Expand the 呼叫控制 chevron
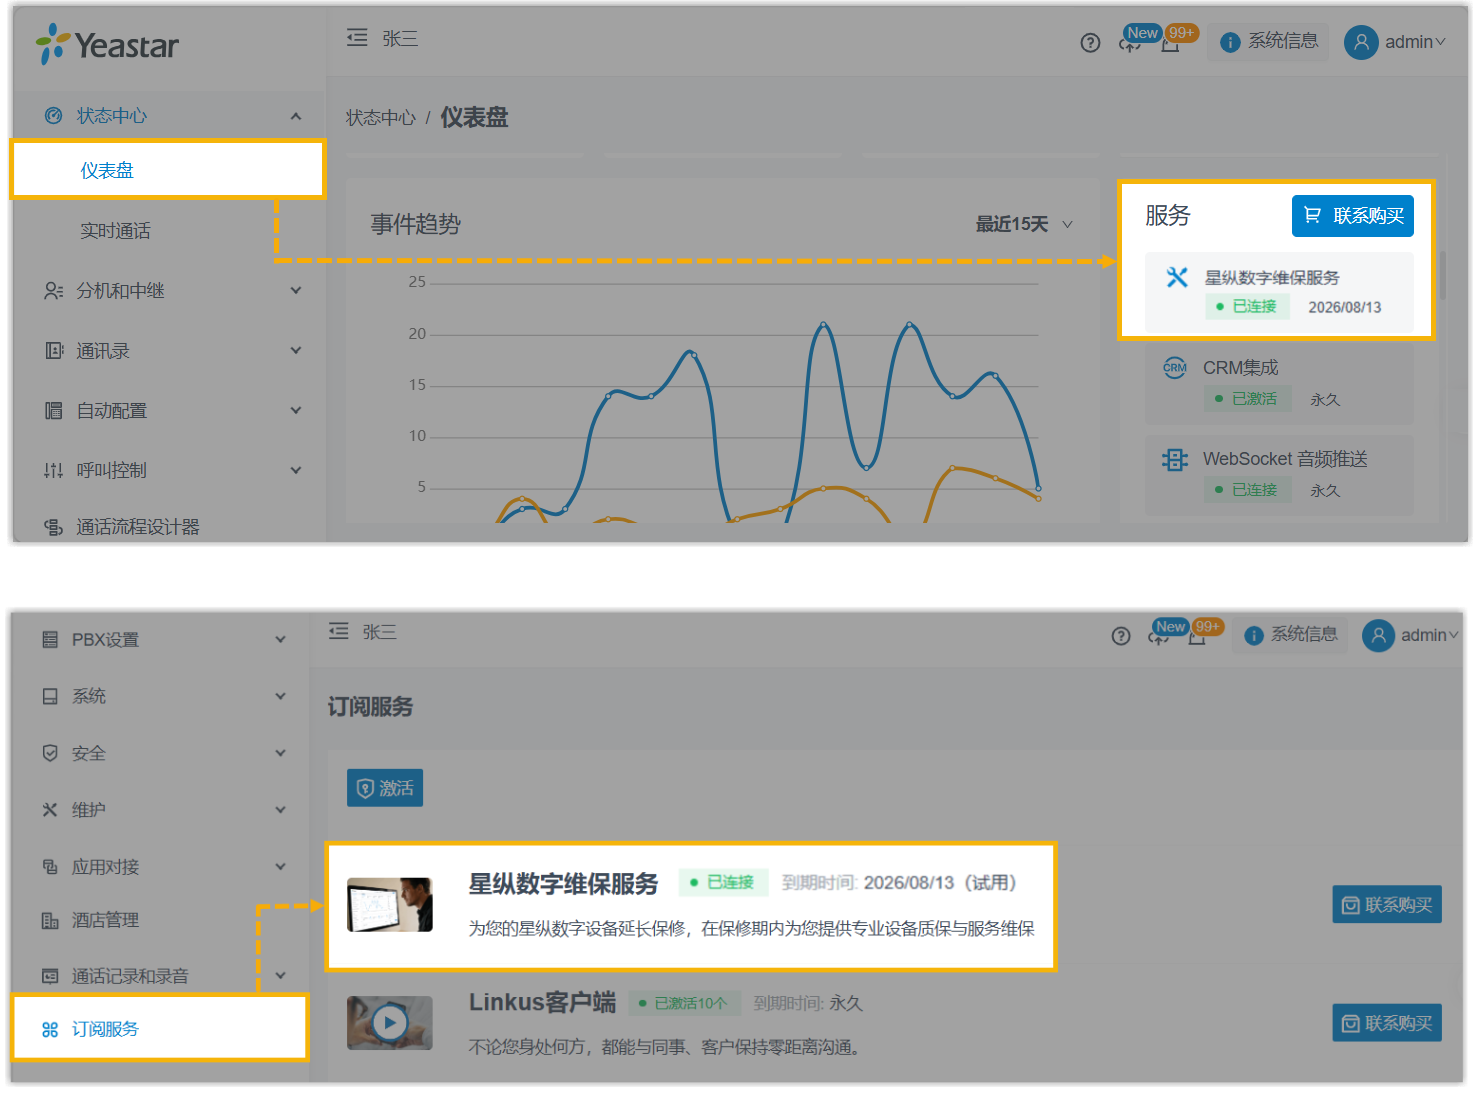 point(296,471)
